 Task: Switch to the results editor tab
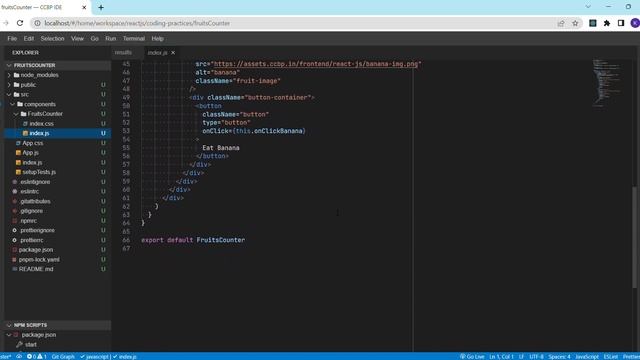pyautogui.click(x=123, y=53)
